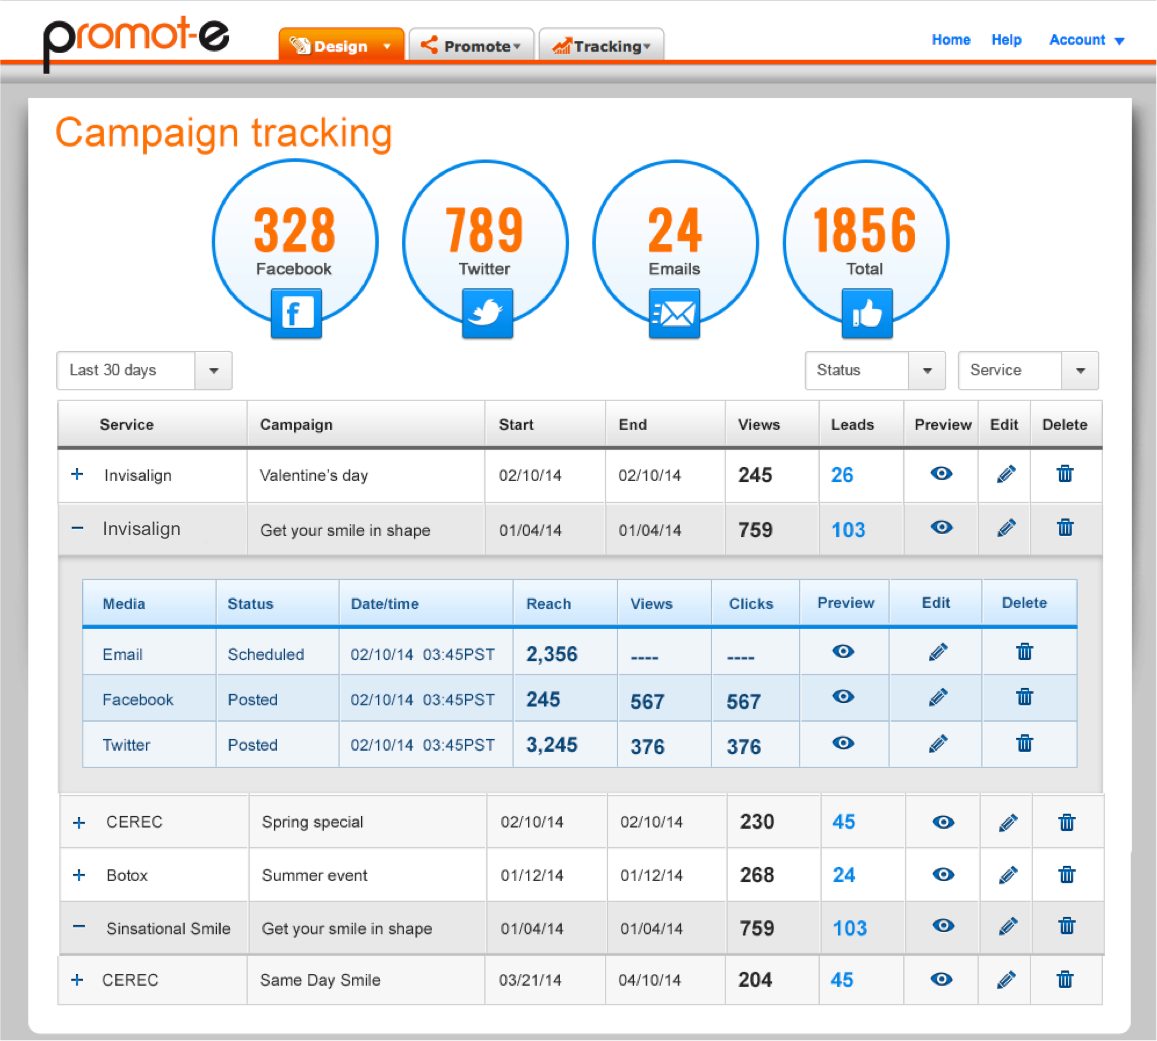The width and height of the screenshot is (1157, 1041).
Task: Delete the Valentine's day campaign
Action: tap(1065, 474)
